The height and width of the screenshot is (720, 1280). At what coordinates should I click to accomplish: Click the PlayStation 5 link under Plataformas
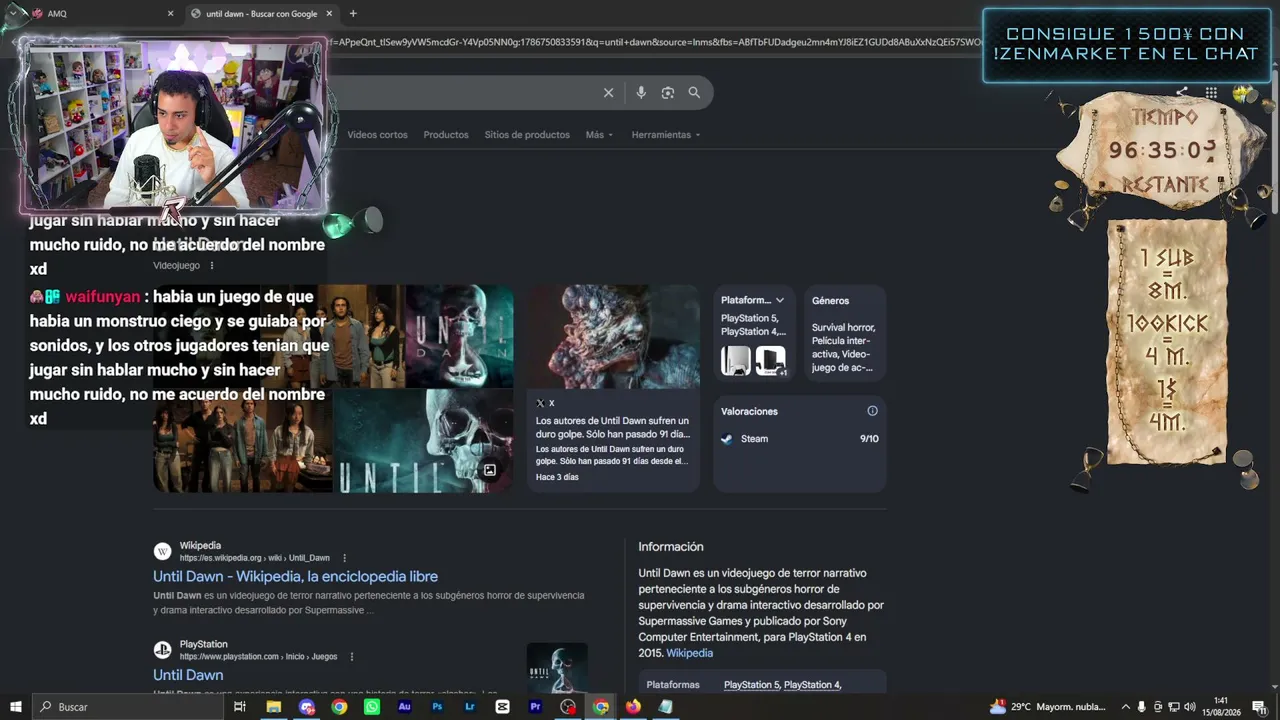coord(751,685)
